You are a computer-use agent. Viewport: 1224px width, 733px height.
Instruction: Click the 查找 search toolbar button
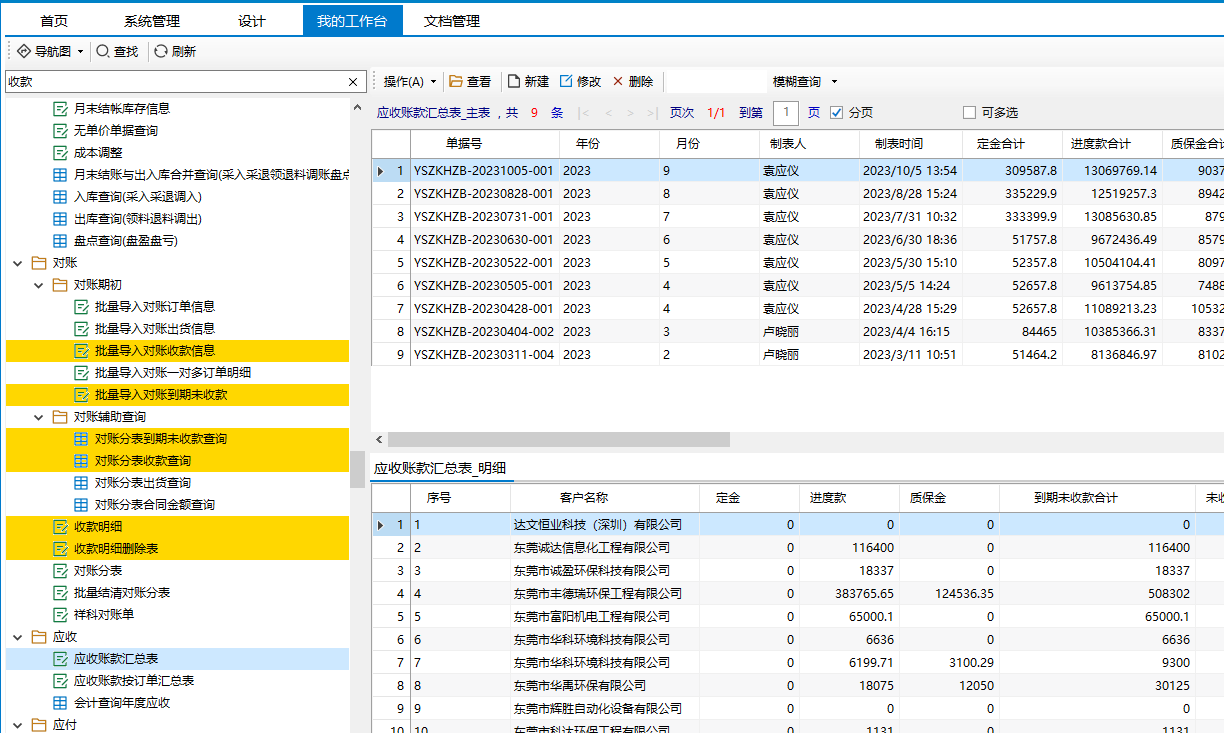point(117,51)
